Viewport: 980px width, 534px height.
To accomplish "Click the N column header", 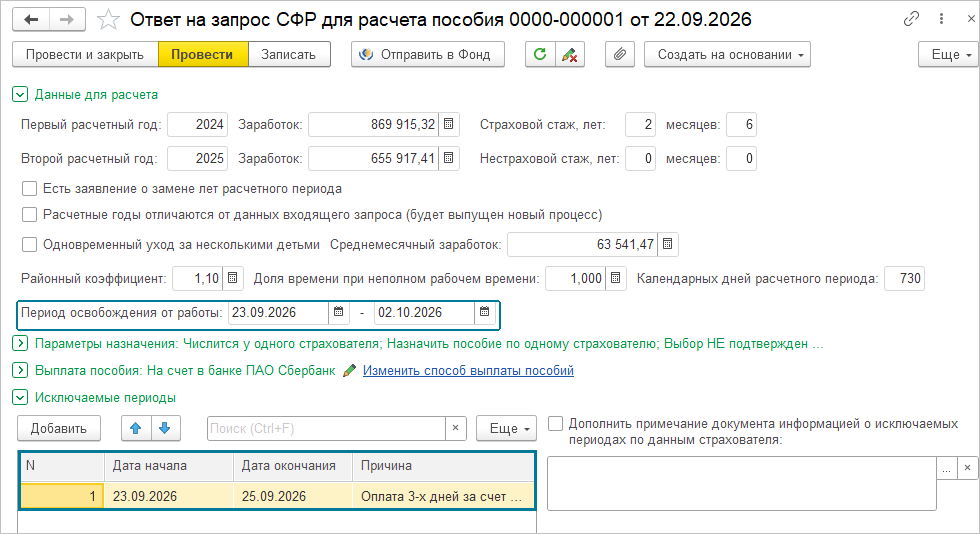I will (x=62, y=466).
